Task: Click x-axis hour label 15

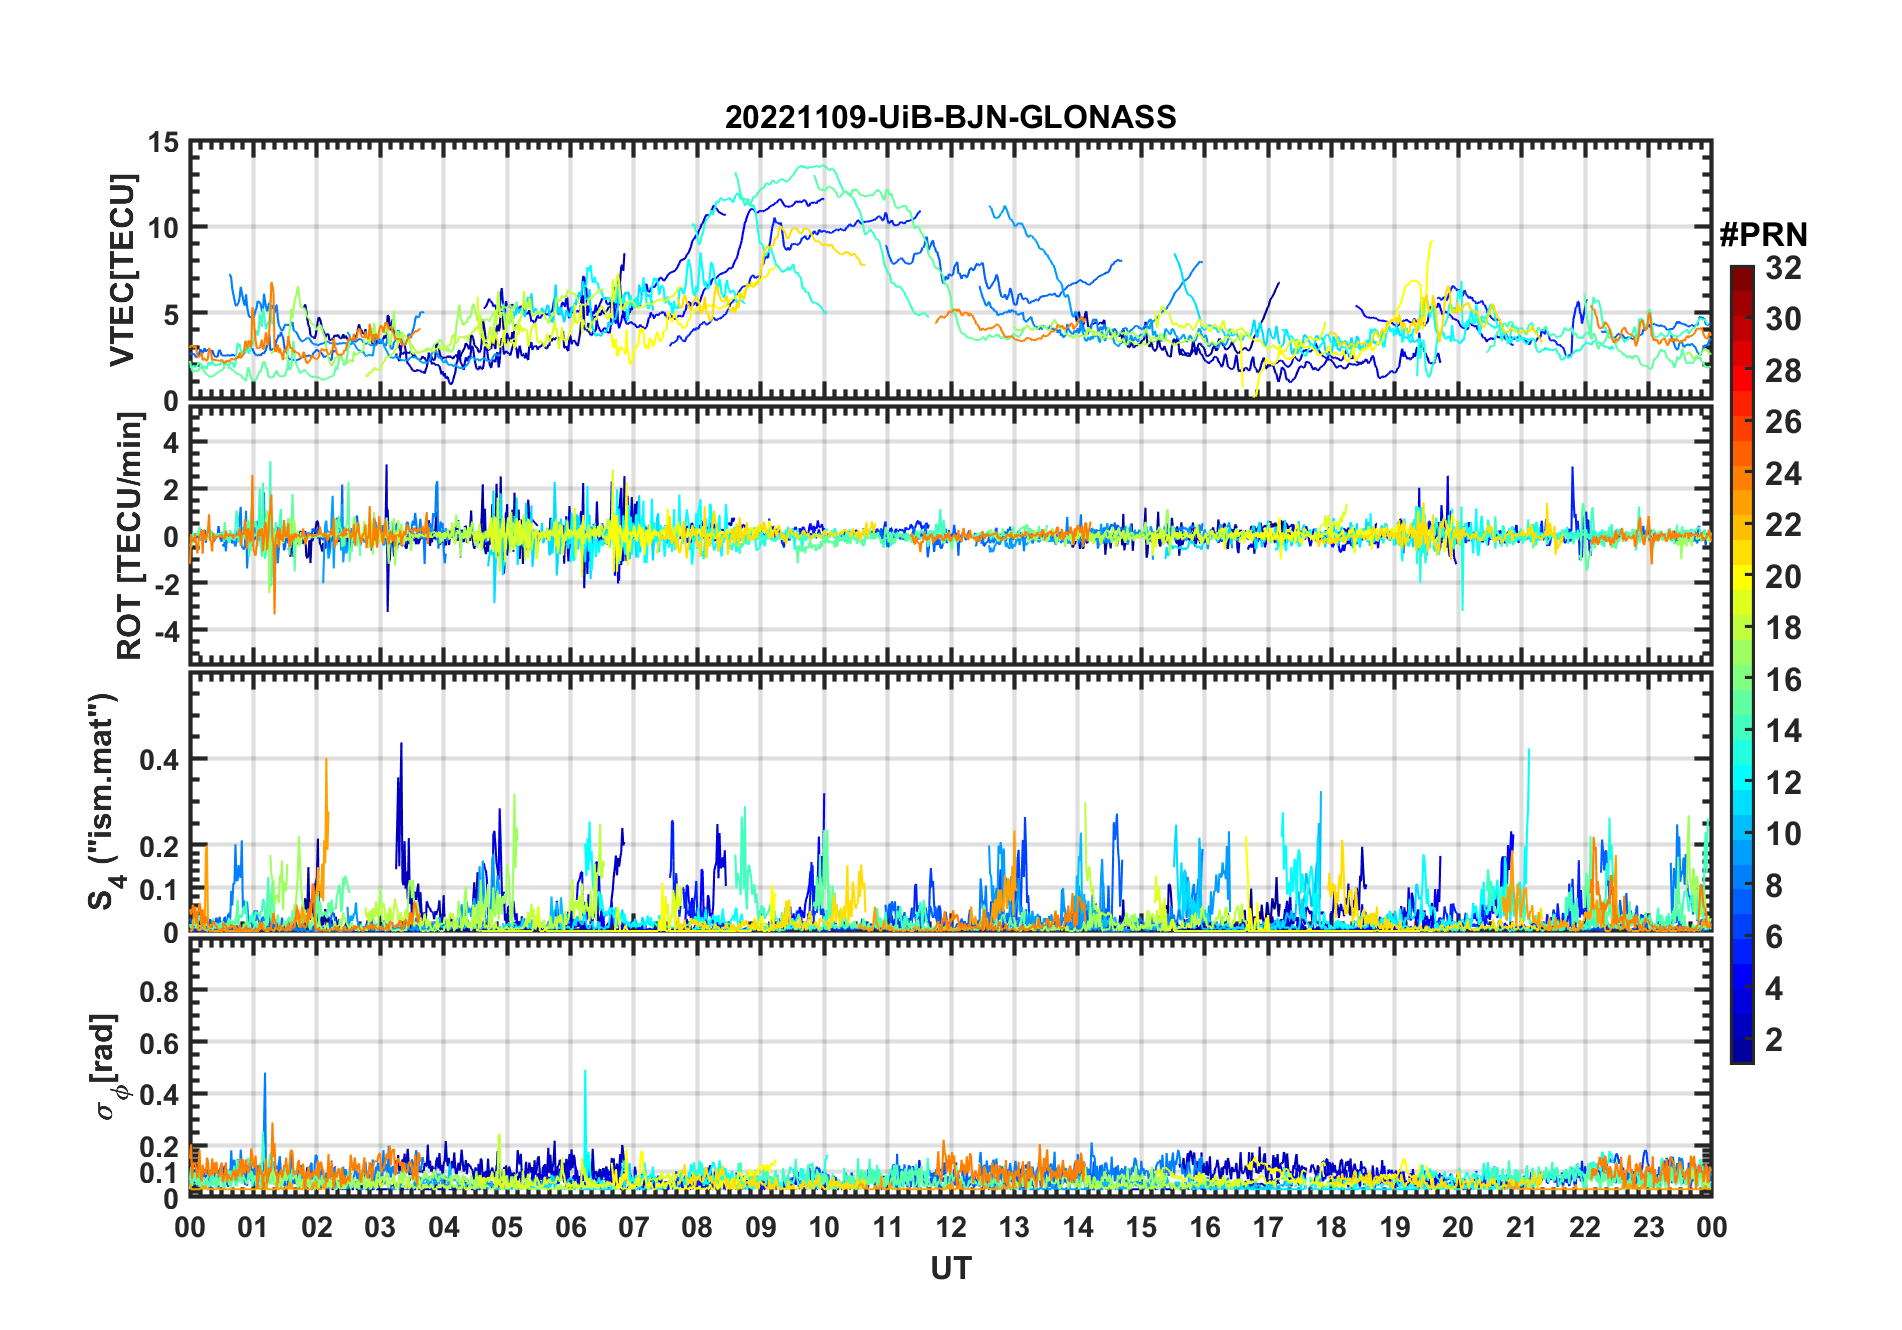Action: [1141, 1227]
